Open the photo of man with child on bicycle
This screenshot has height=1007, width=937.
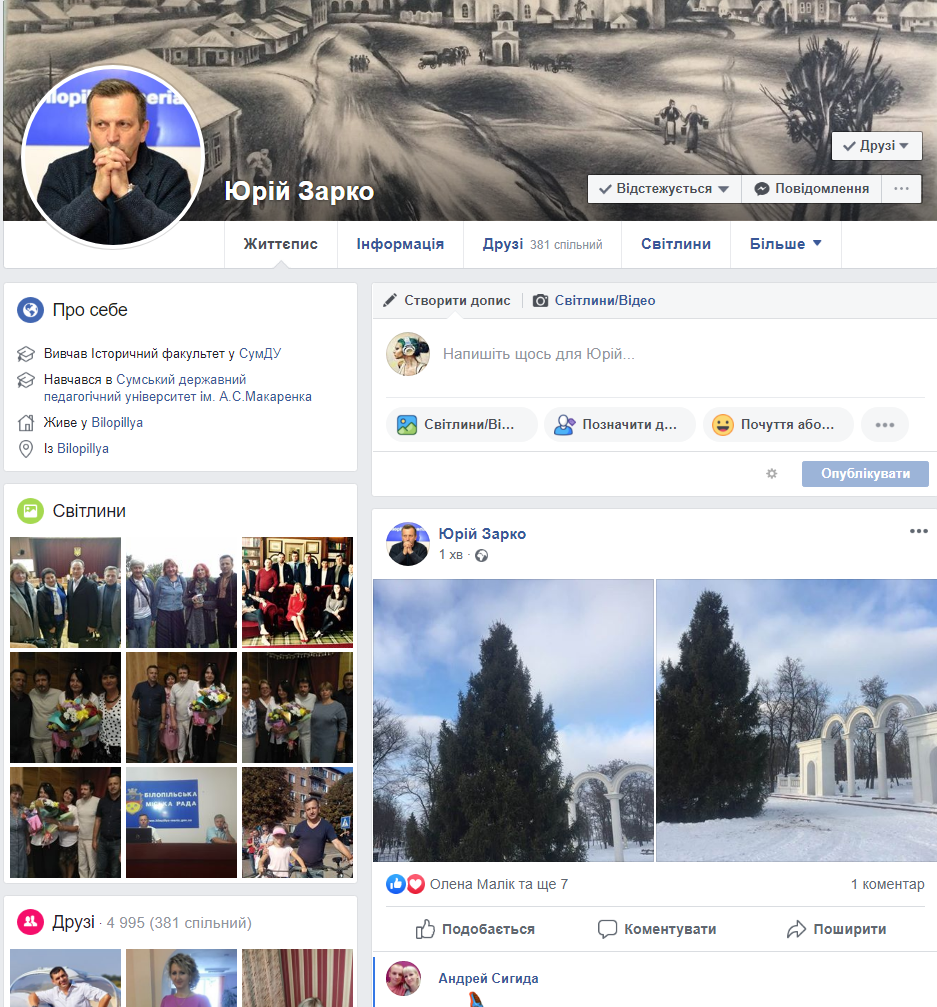pyautogui.click(x=297, y=822)
